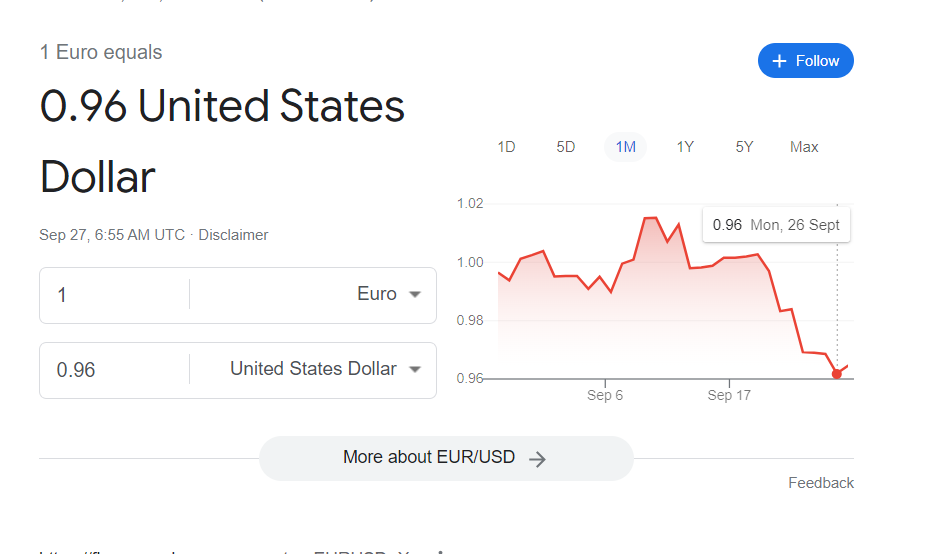Open the Euro currency dropdown arrow
931x554 pixels.
[416, 294]
